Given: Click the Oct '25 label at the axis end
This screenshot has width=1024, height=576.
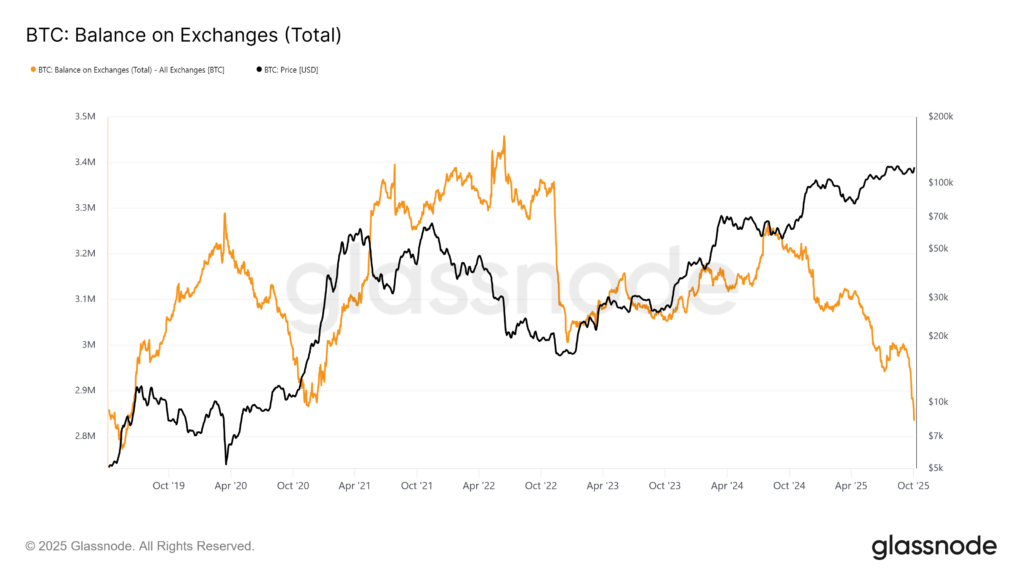Looking at the screenshot, I should pos(913,485).
